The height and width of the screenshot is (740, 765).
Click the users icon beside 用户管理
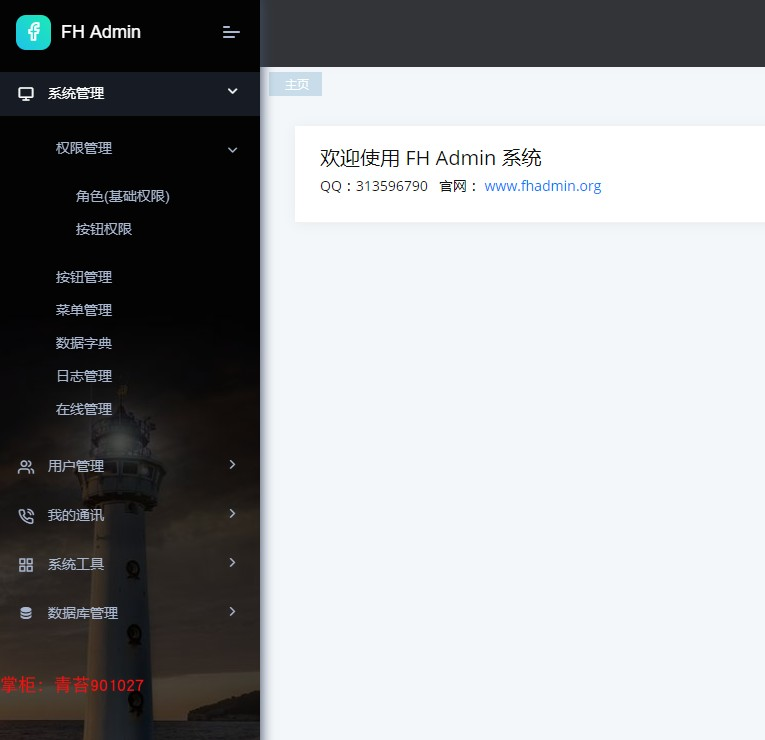pos(26,467)
